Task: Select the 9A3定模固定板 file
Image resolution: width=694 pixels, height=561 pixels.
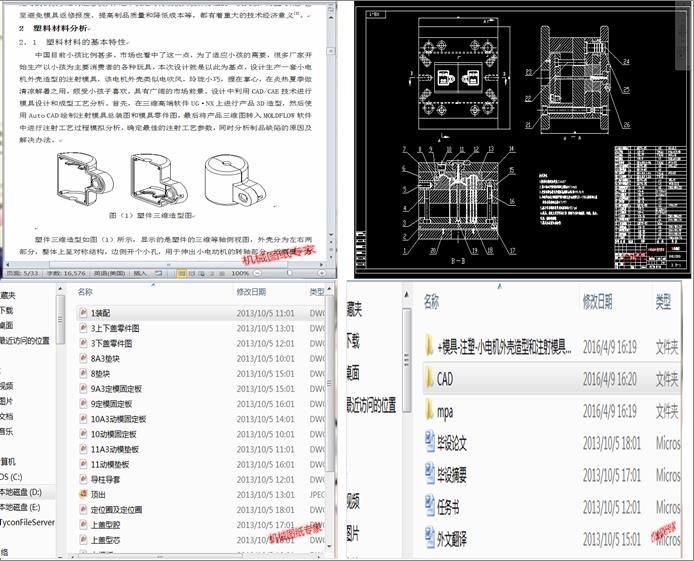Action: [x=116, y=388]
